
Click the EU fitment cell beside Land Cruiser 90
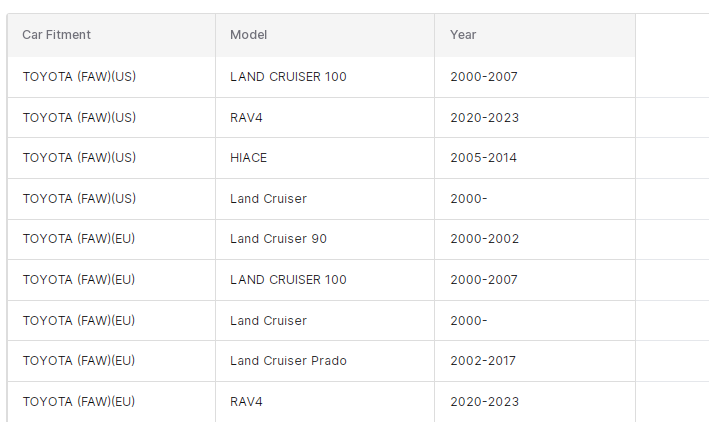[x=79, y=239]
